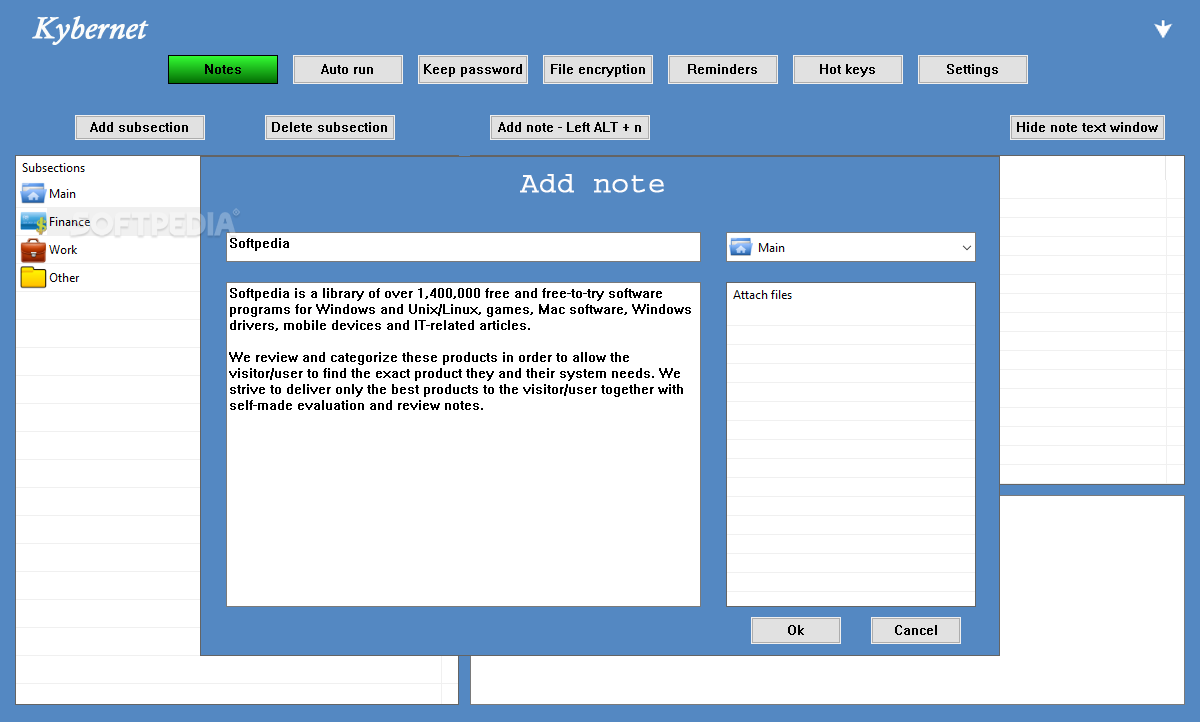Select the Main subsection label

(62, 194)
